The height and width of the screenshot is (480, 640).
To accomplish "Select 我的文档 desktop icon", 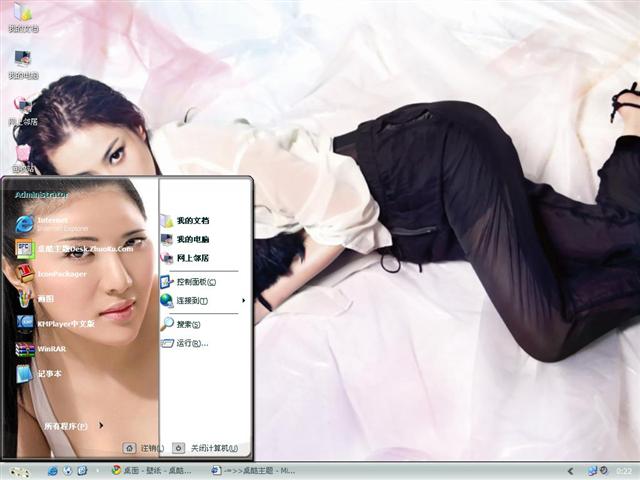I will tap(24, 17).
